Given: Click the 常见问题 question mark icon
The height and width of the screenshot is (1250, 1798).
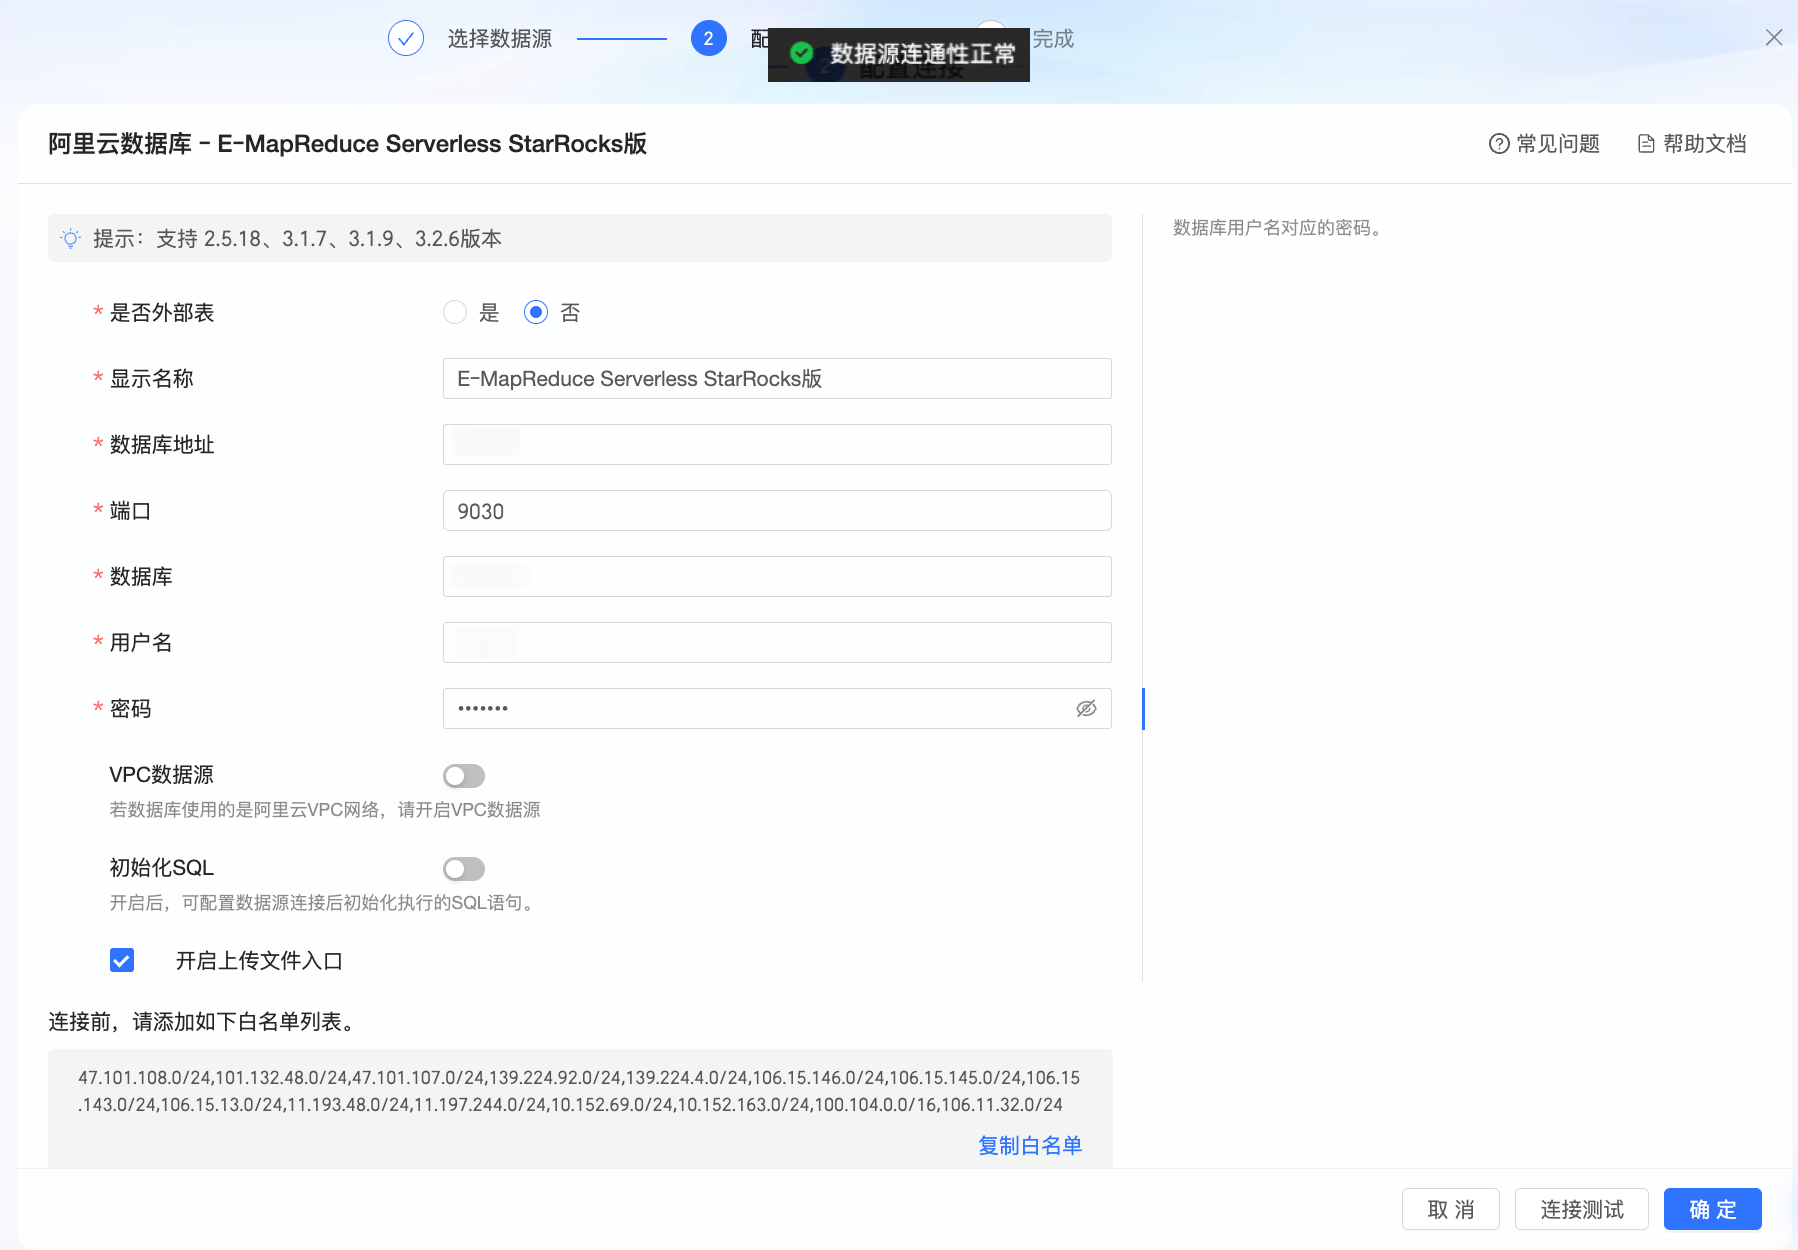Looking at the screenshot, I should (x=1499, y=144).
